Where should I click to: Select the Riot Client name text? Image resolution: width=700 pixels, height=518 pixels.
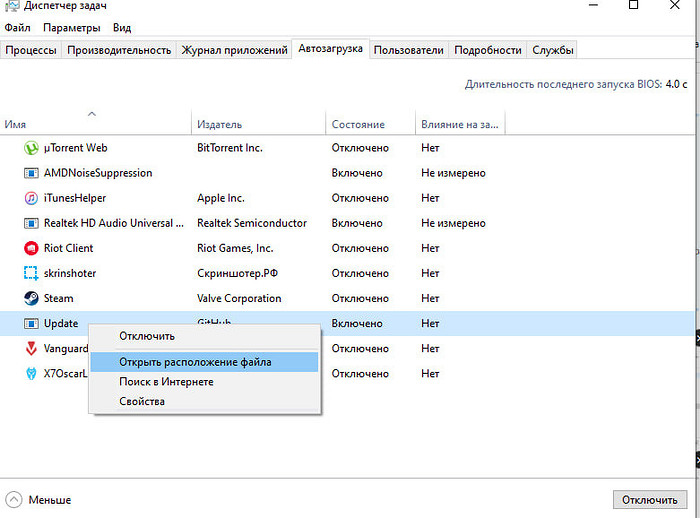pyautogui.click(x=68, y=248)
